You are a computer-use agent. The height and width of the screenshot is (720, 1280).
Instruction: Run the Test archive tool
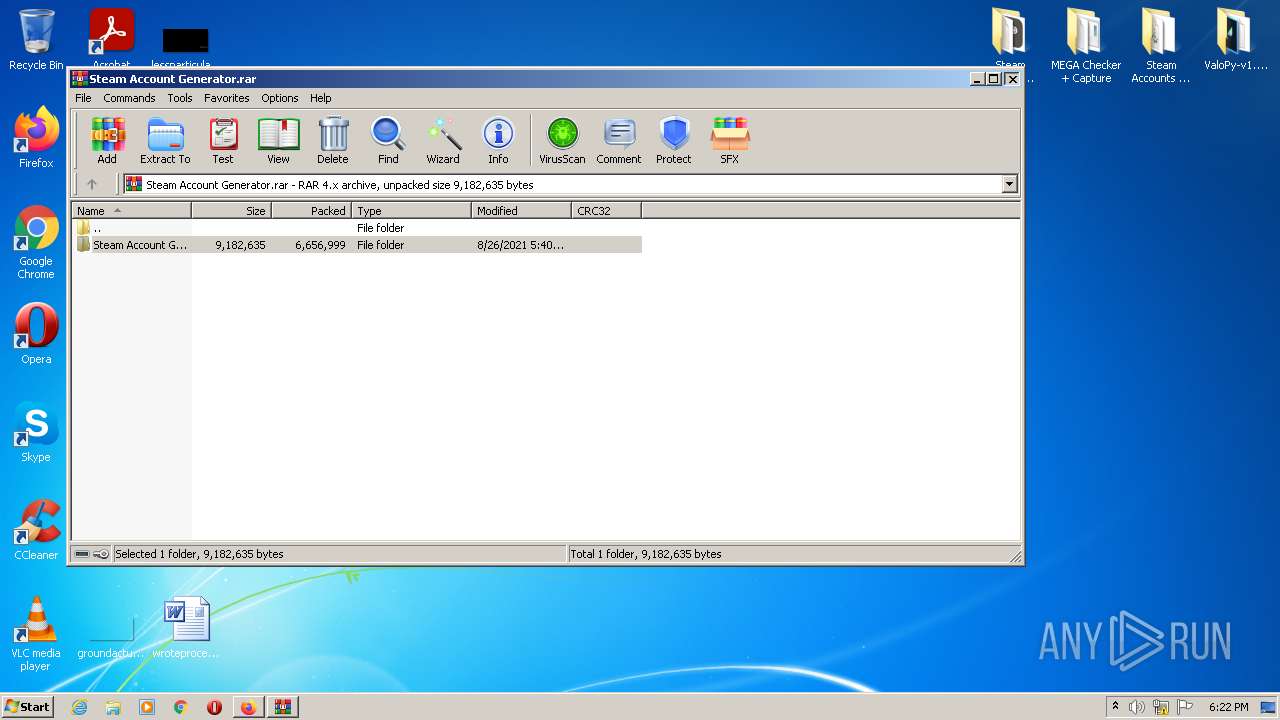pos(223,141)
